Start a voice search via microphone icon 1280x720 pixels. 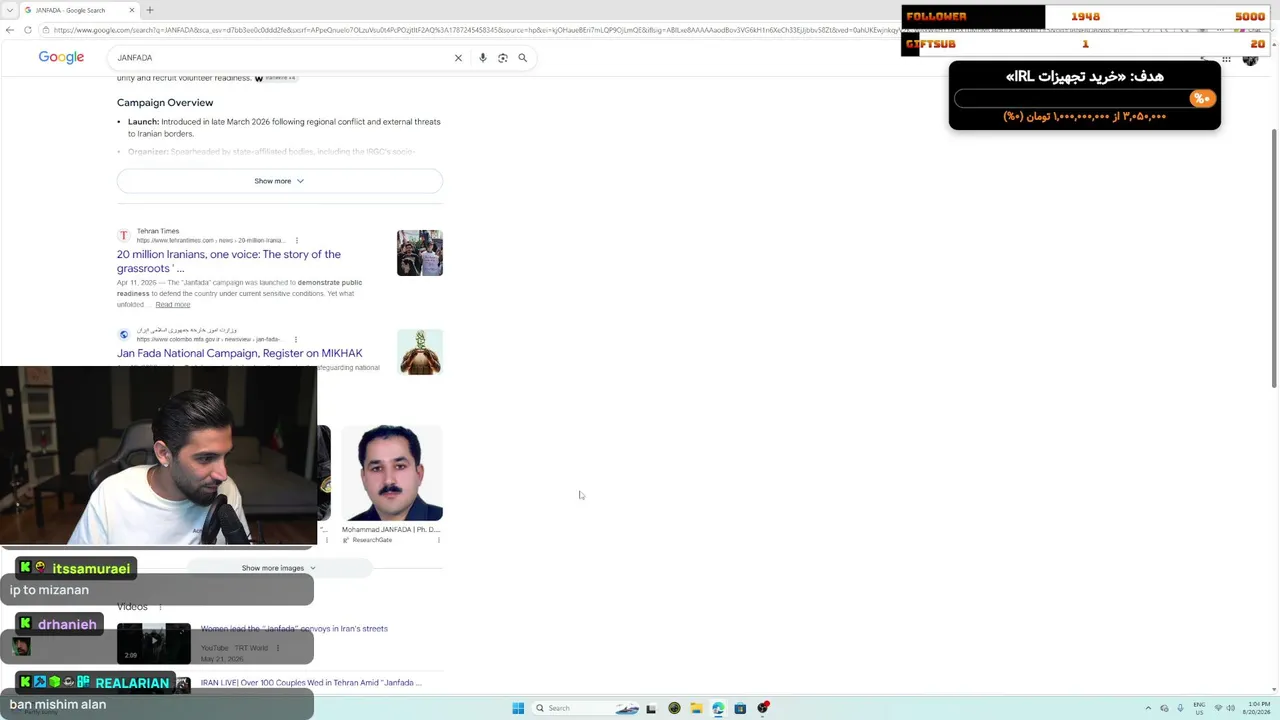point(483,58)
